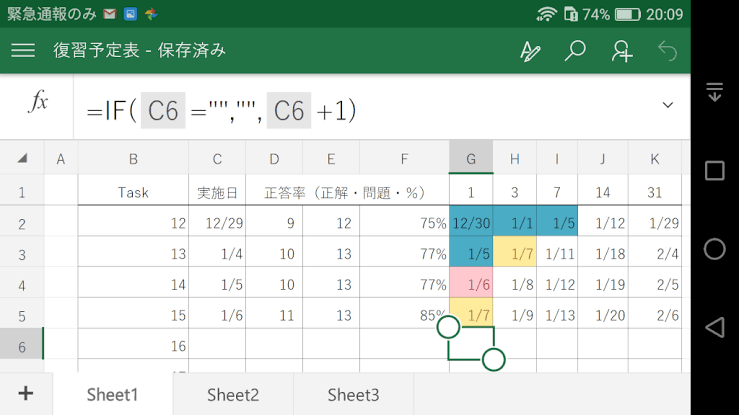Screen dimensions: 739x415
Task: Select column A header
Action: coord(61,159)
